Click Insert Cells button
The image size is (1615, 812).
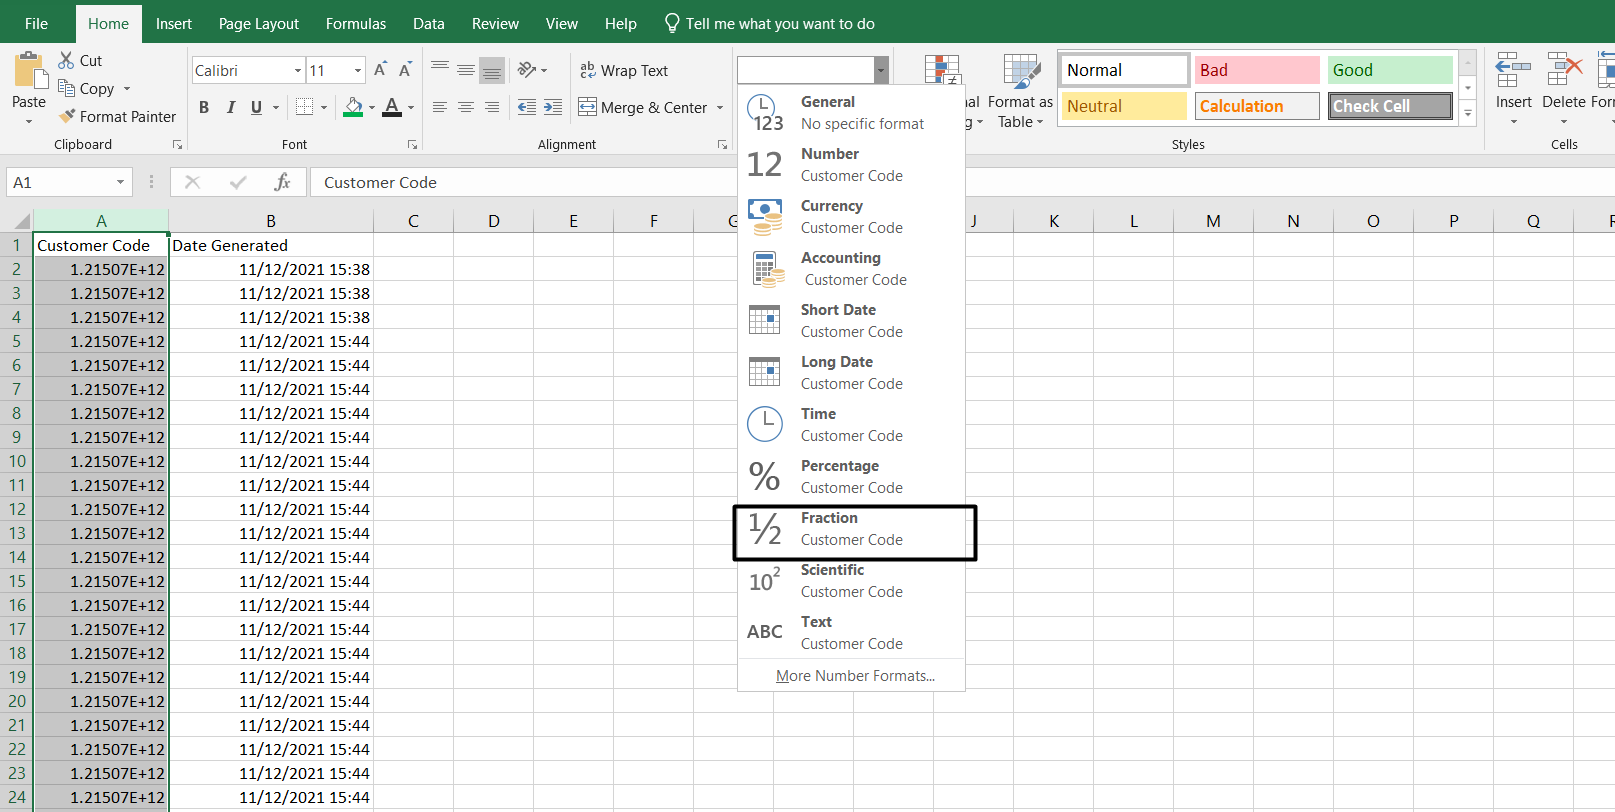1513,88
